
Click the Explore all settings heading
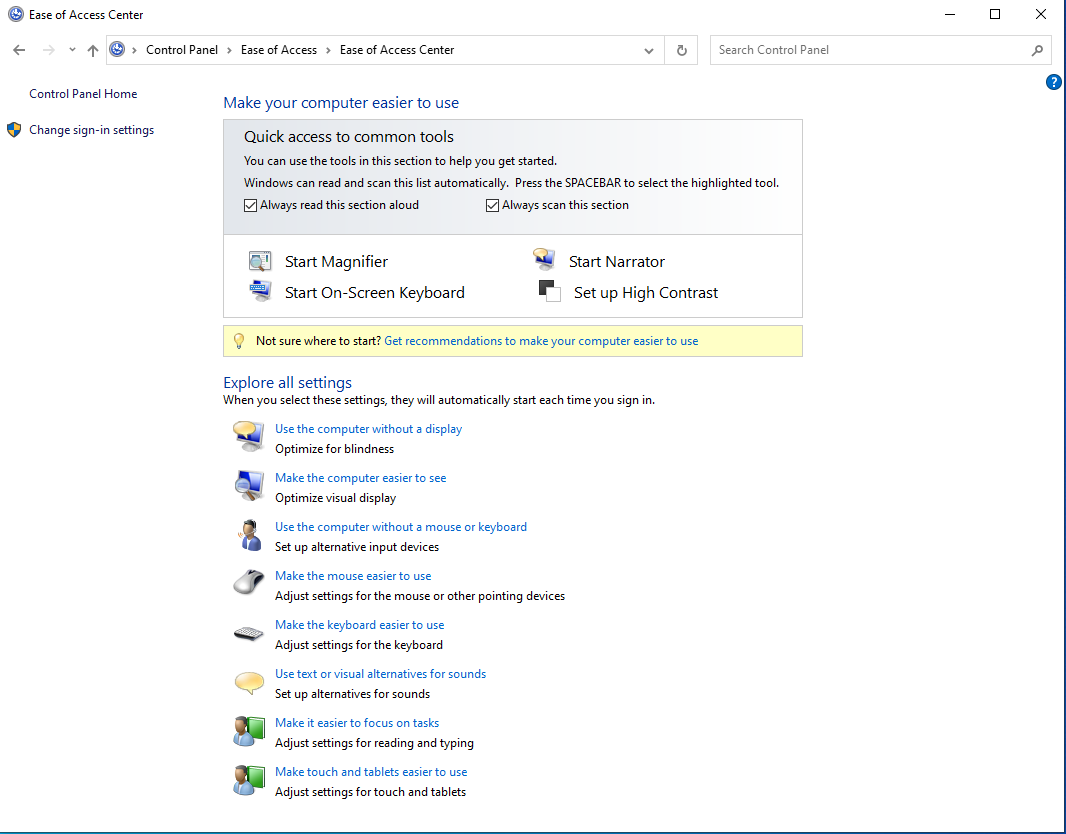coord(288,383)
